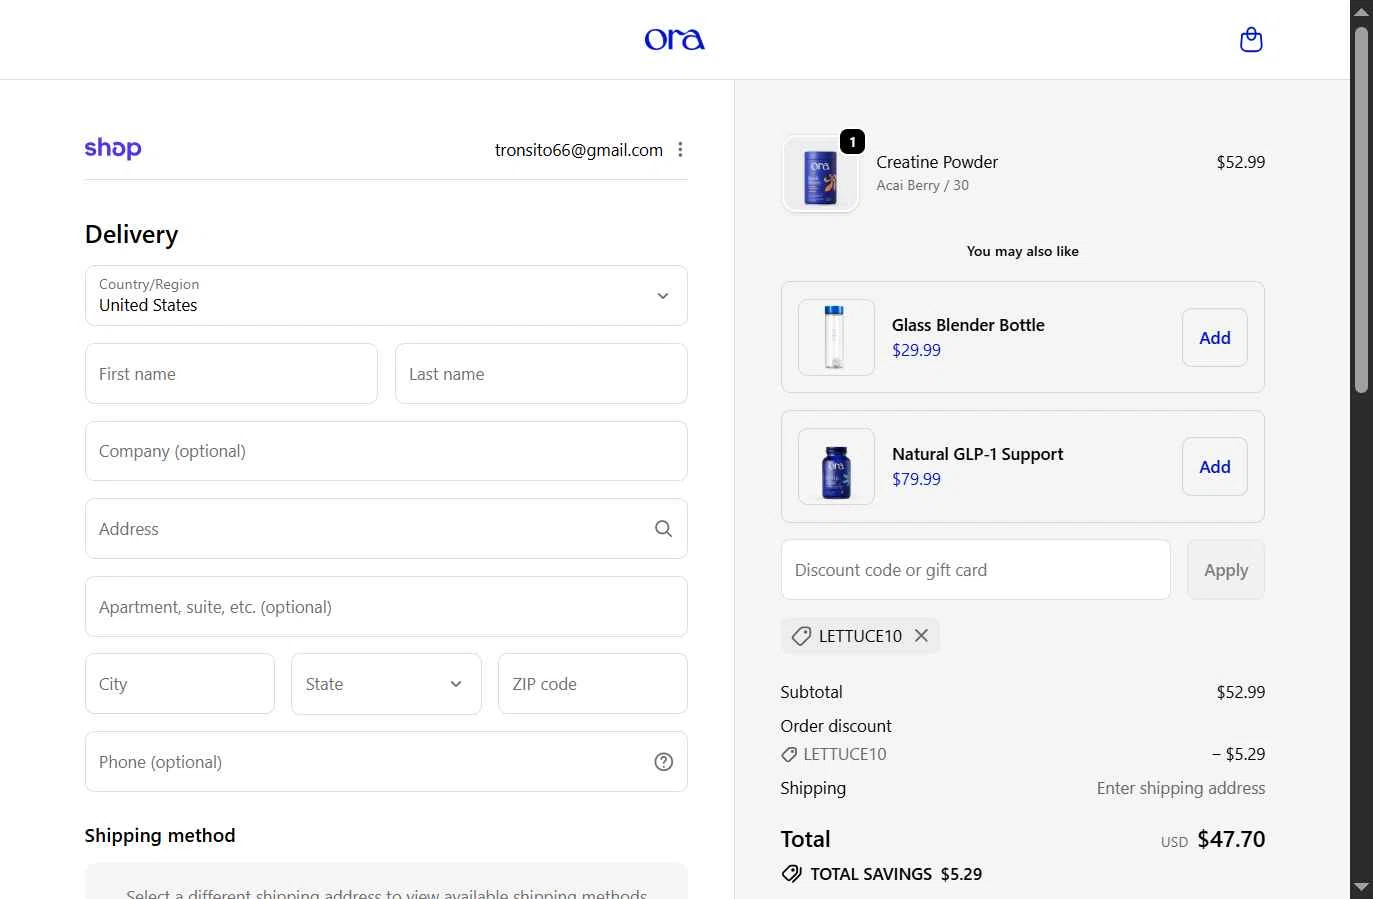
Task: Click the quantity badge on Creatine Powder
Action: pos(852,142)
